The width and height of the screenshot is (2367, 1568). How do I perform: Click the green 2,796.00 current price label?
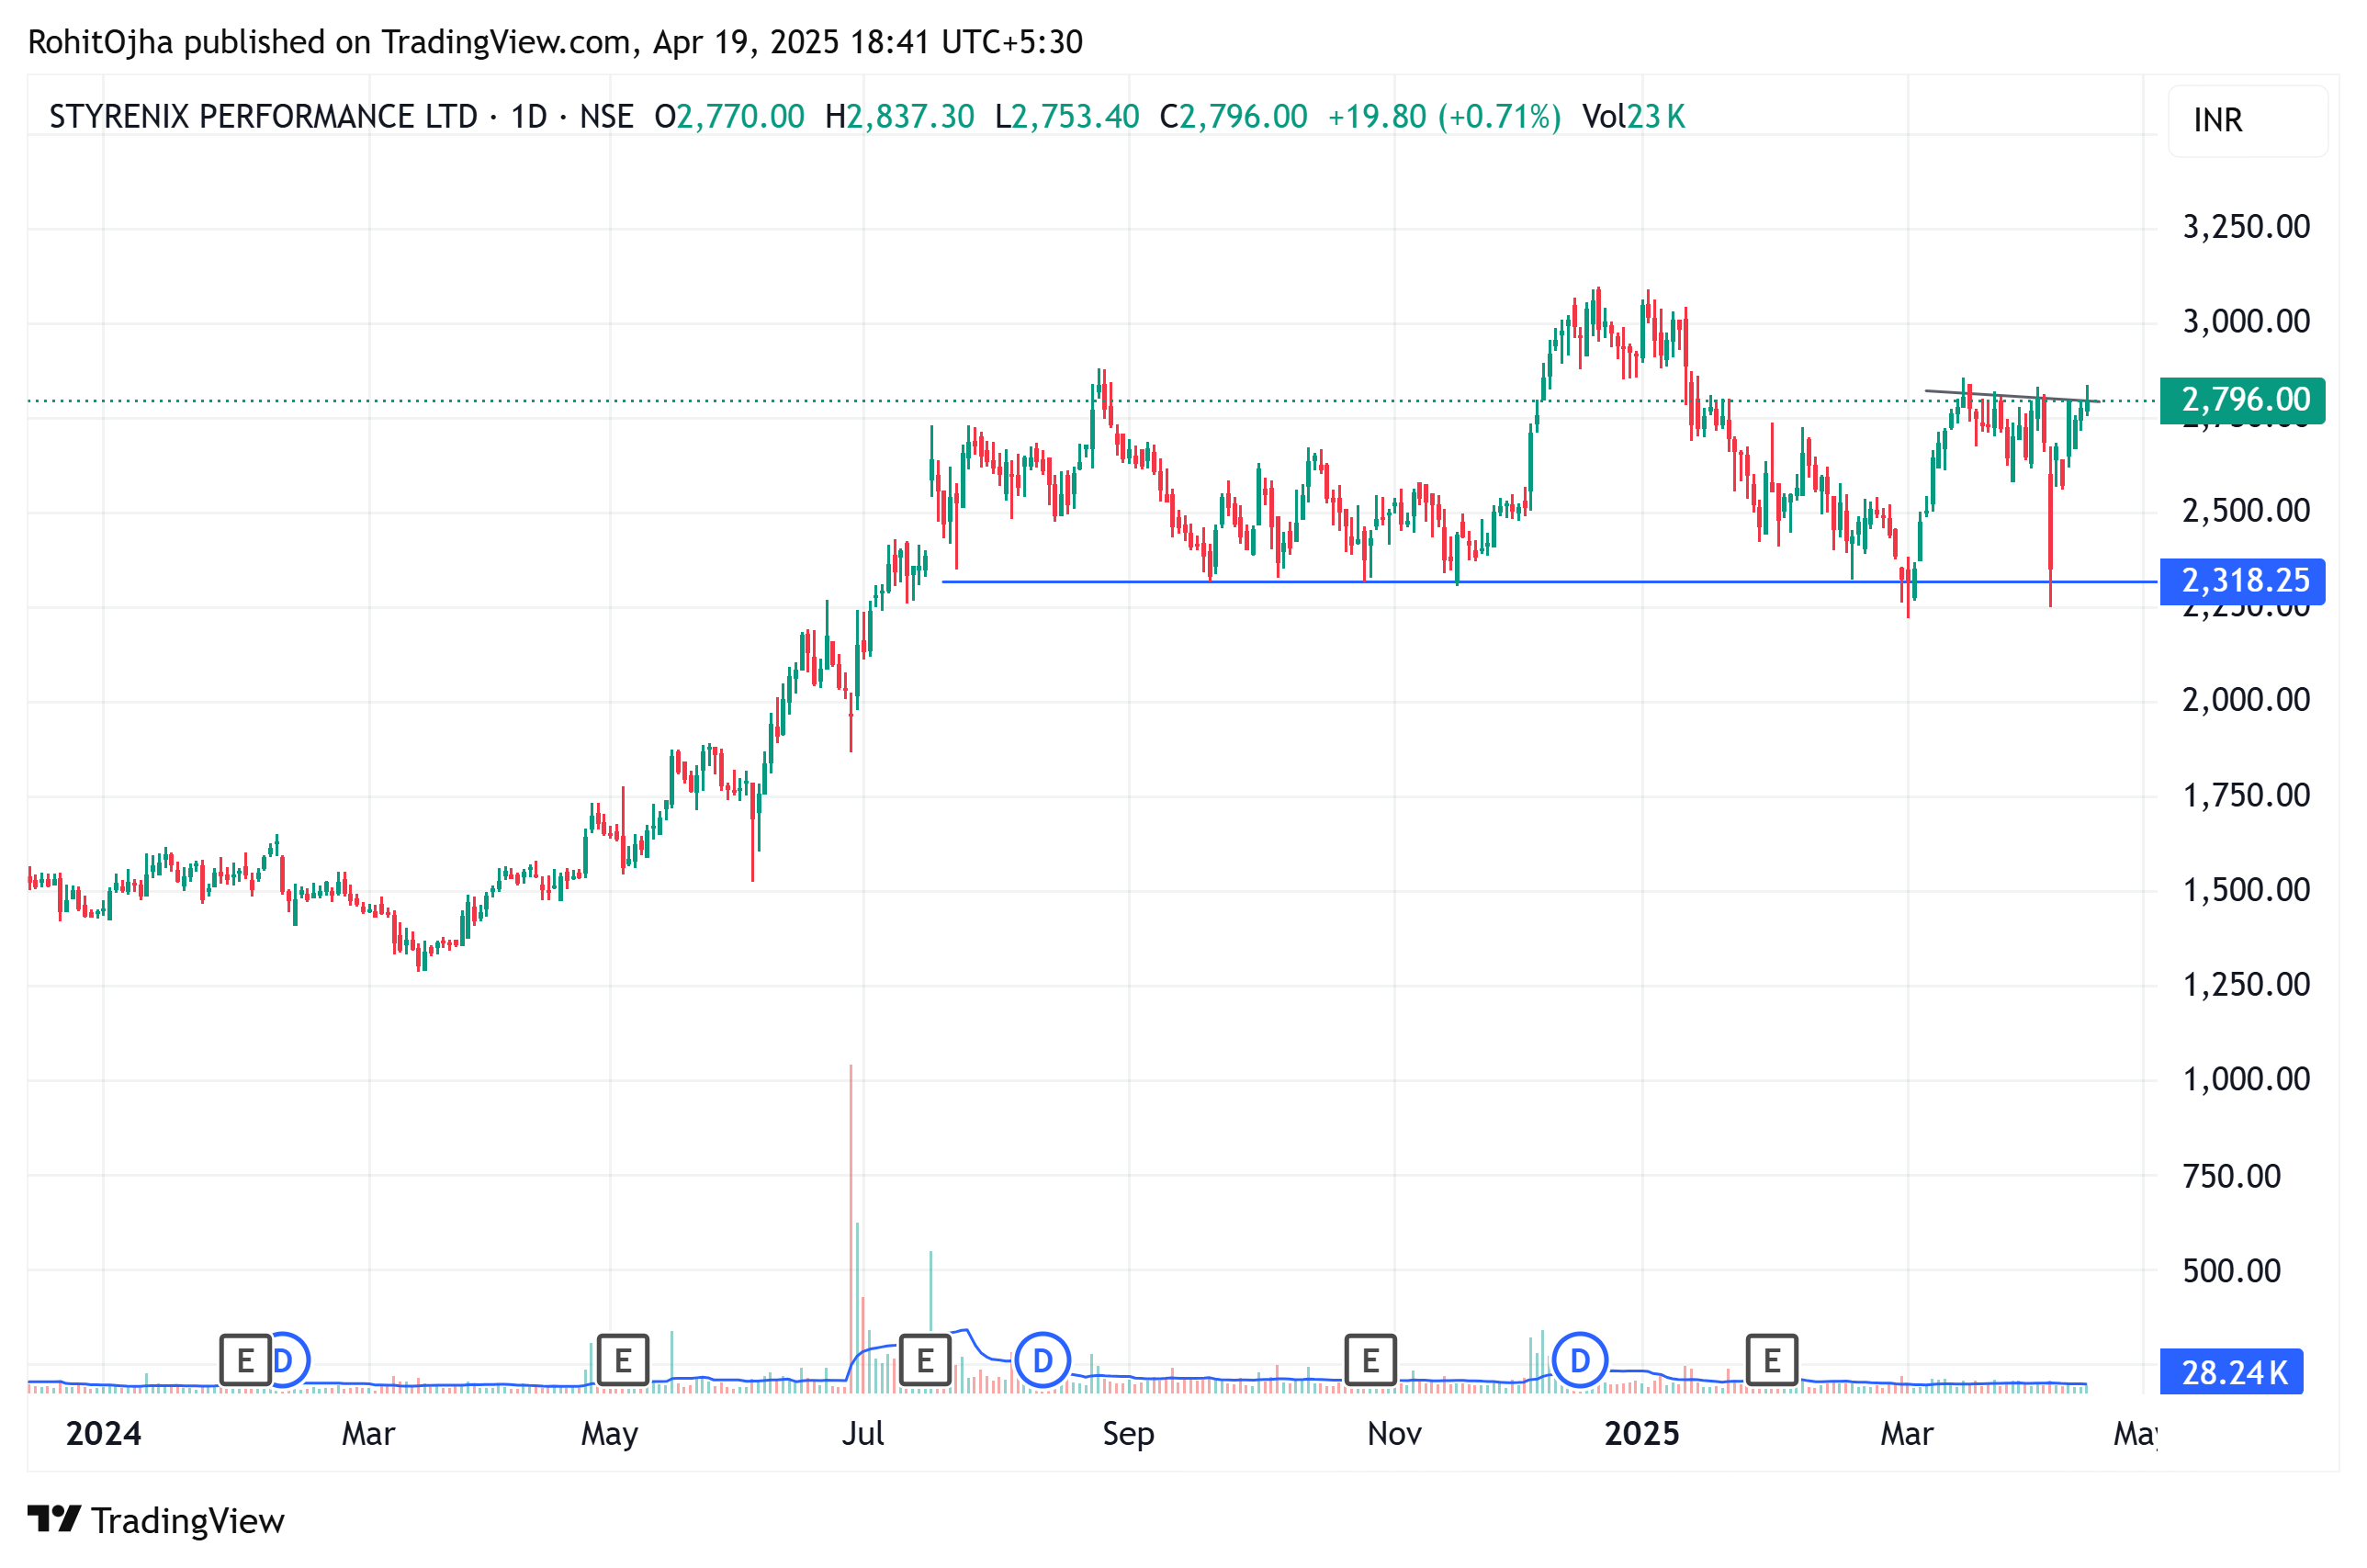[x=2241, y=400]
